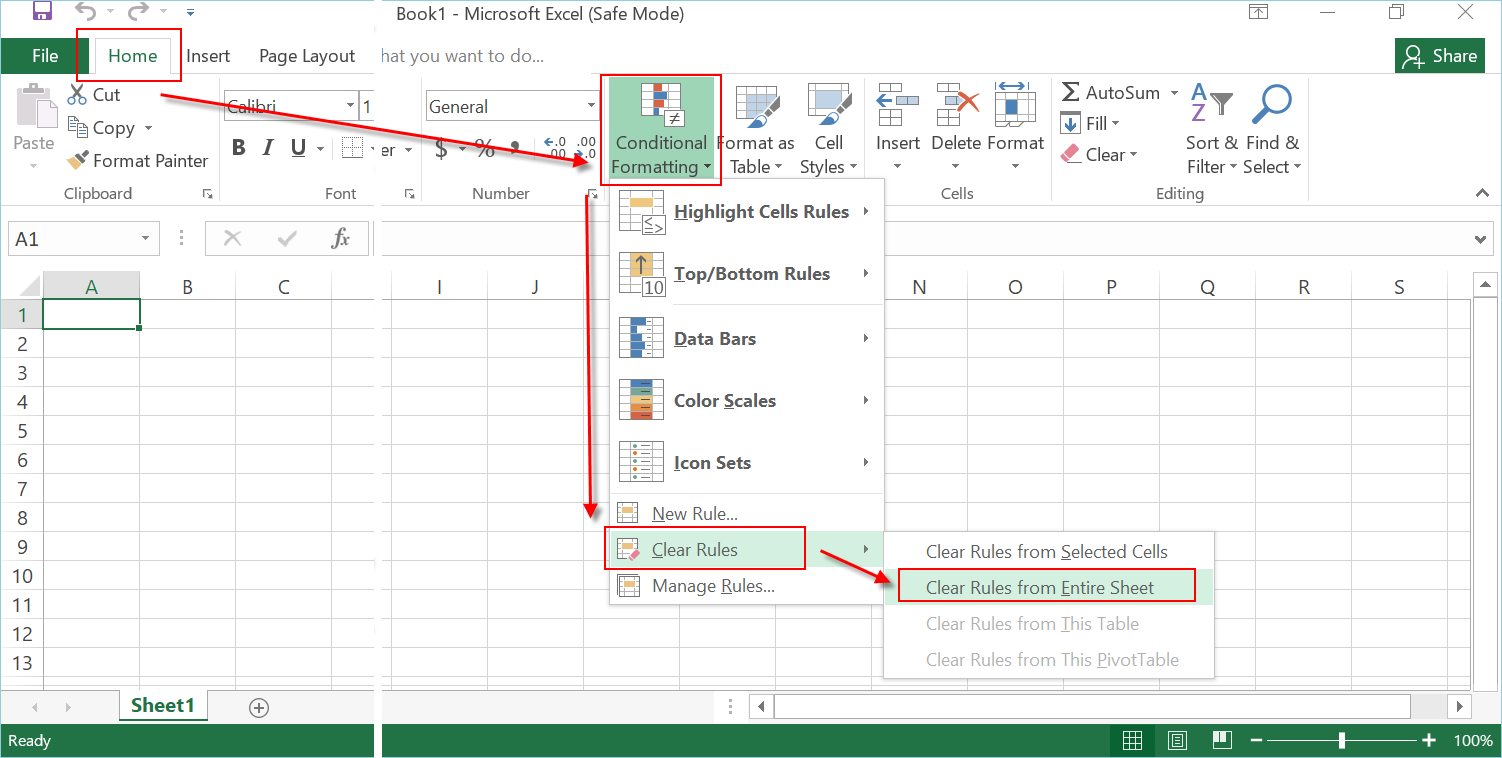Screen dimensions: 1502x758
Task: Click the Cut scissors icon
Action: point(78,95)
